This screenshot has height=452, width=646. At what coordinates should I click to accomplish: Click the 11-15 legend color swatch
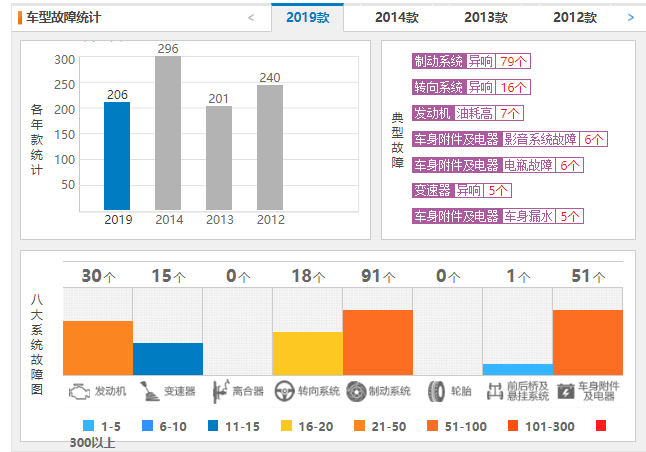pyautogui.click(x=213, y=426)
